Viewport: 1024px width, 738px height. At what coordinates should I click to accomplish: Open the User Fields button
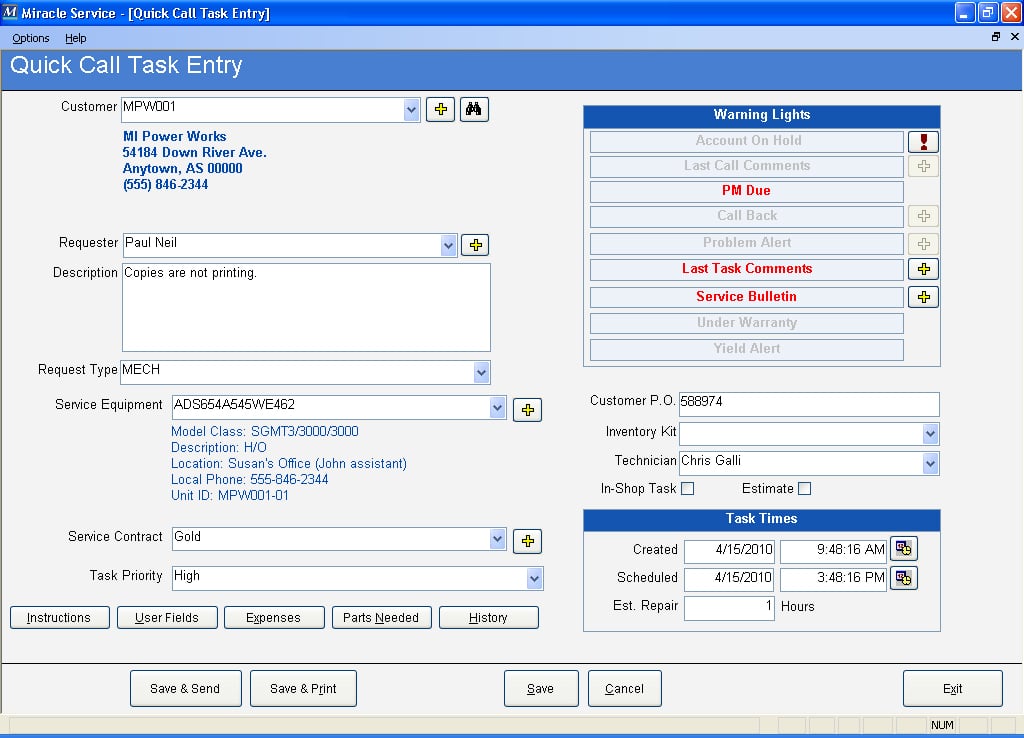pyautogui.click(x=167, y=618)
